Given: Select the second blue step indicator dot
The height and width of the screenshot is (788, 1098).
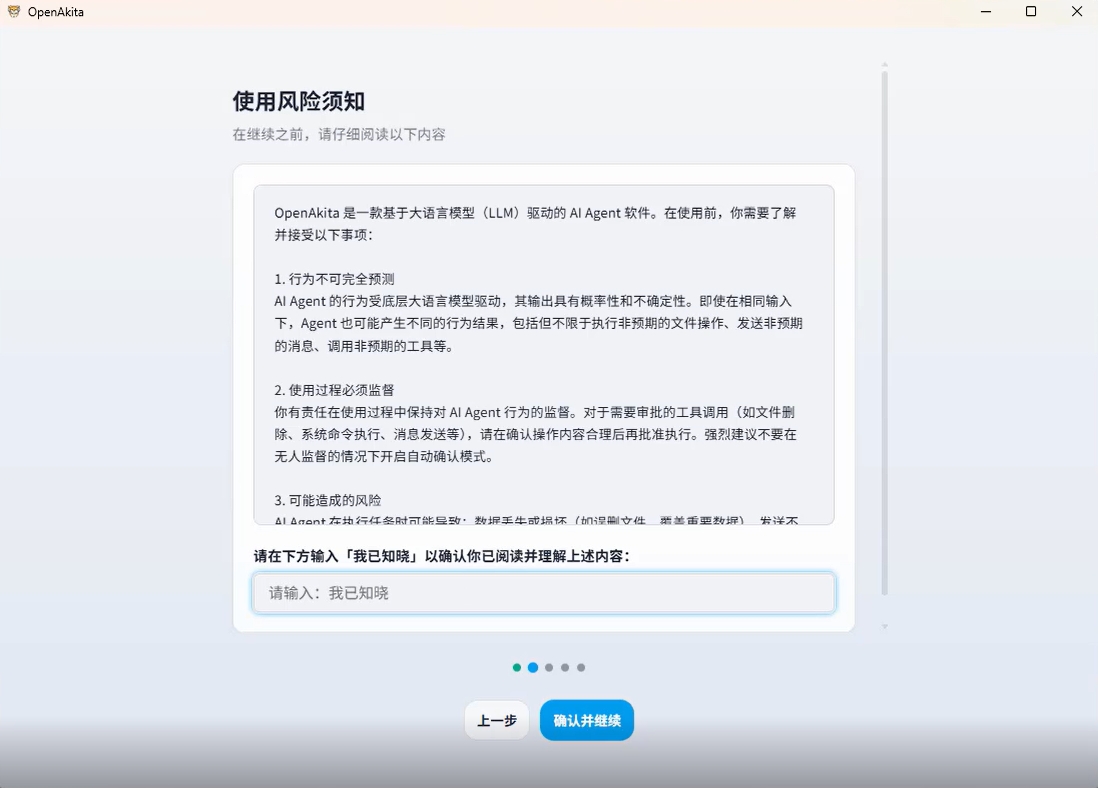Looking at the screenshot, I should 533,668.
